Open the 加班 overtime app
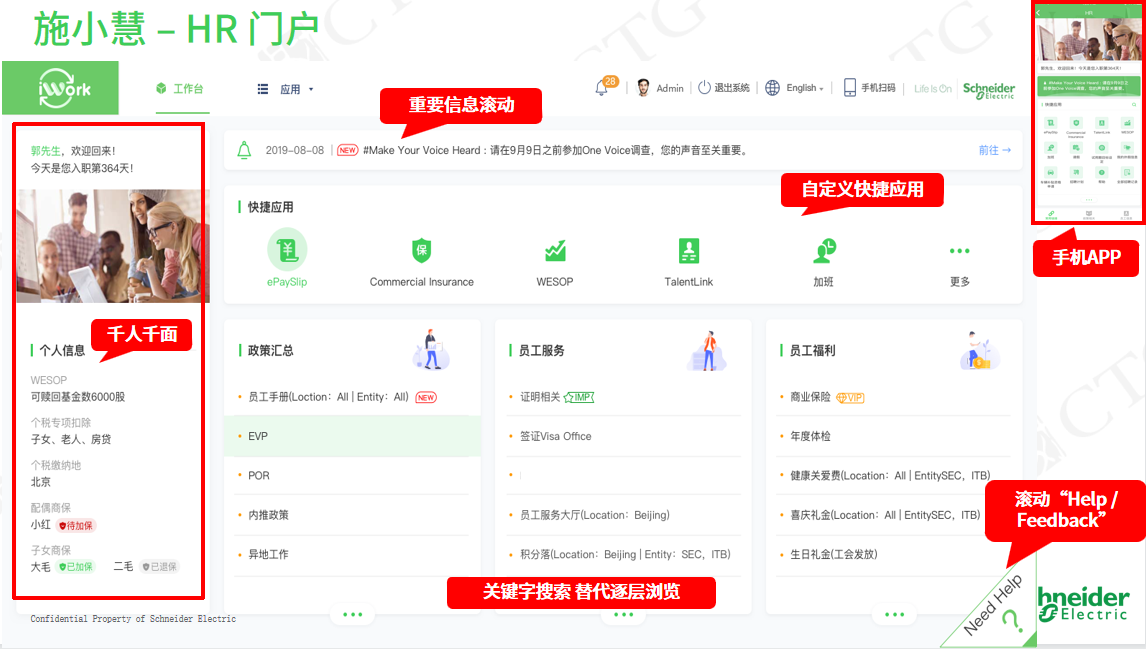 (824, 262)
